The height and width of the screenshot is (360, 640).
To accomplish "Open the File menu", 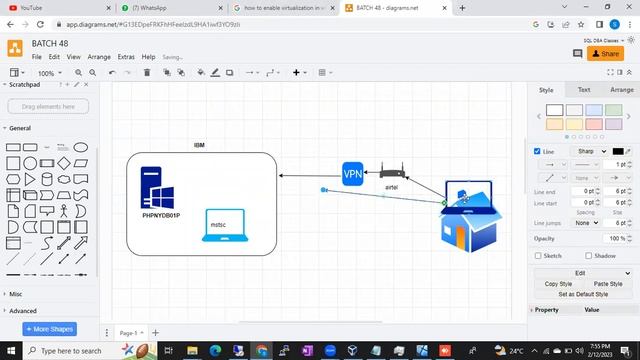I will click(37, 57).
